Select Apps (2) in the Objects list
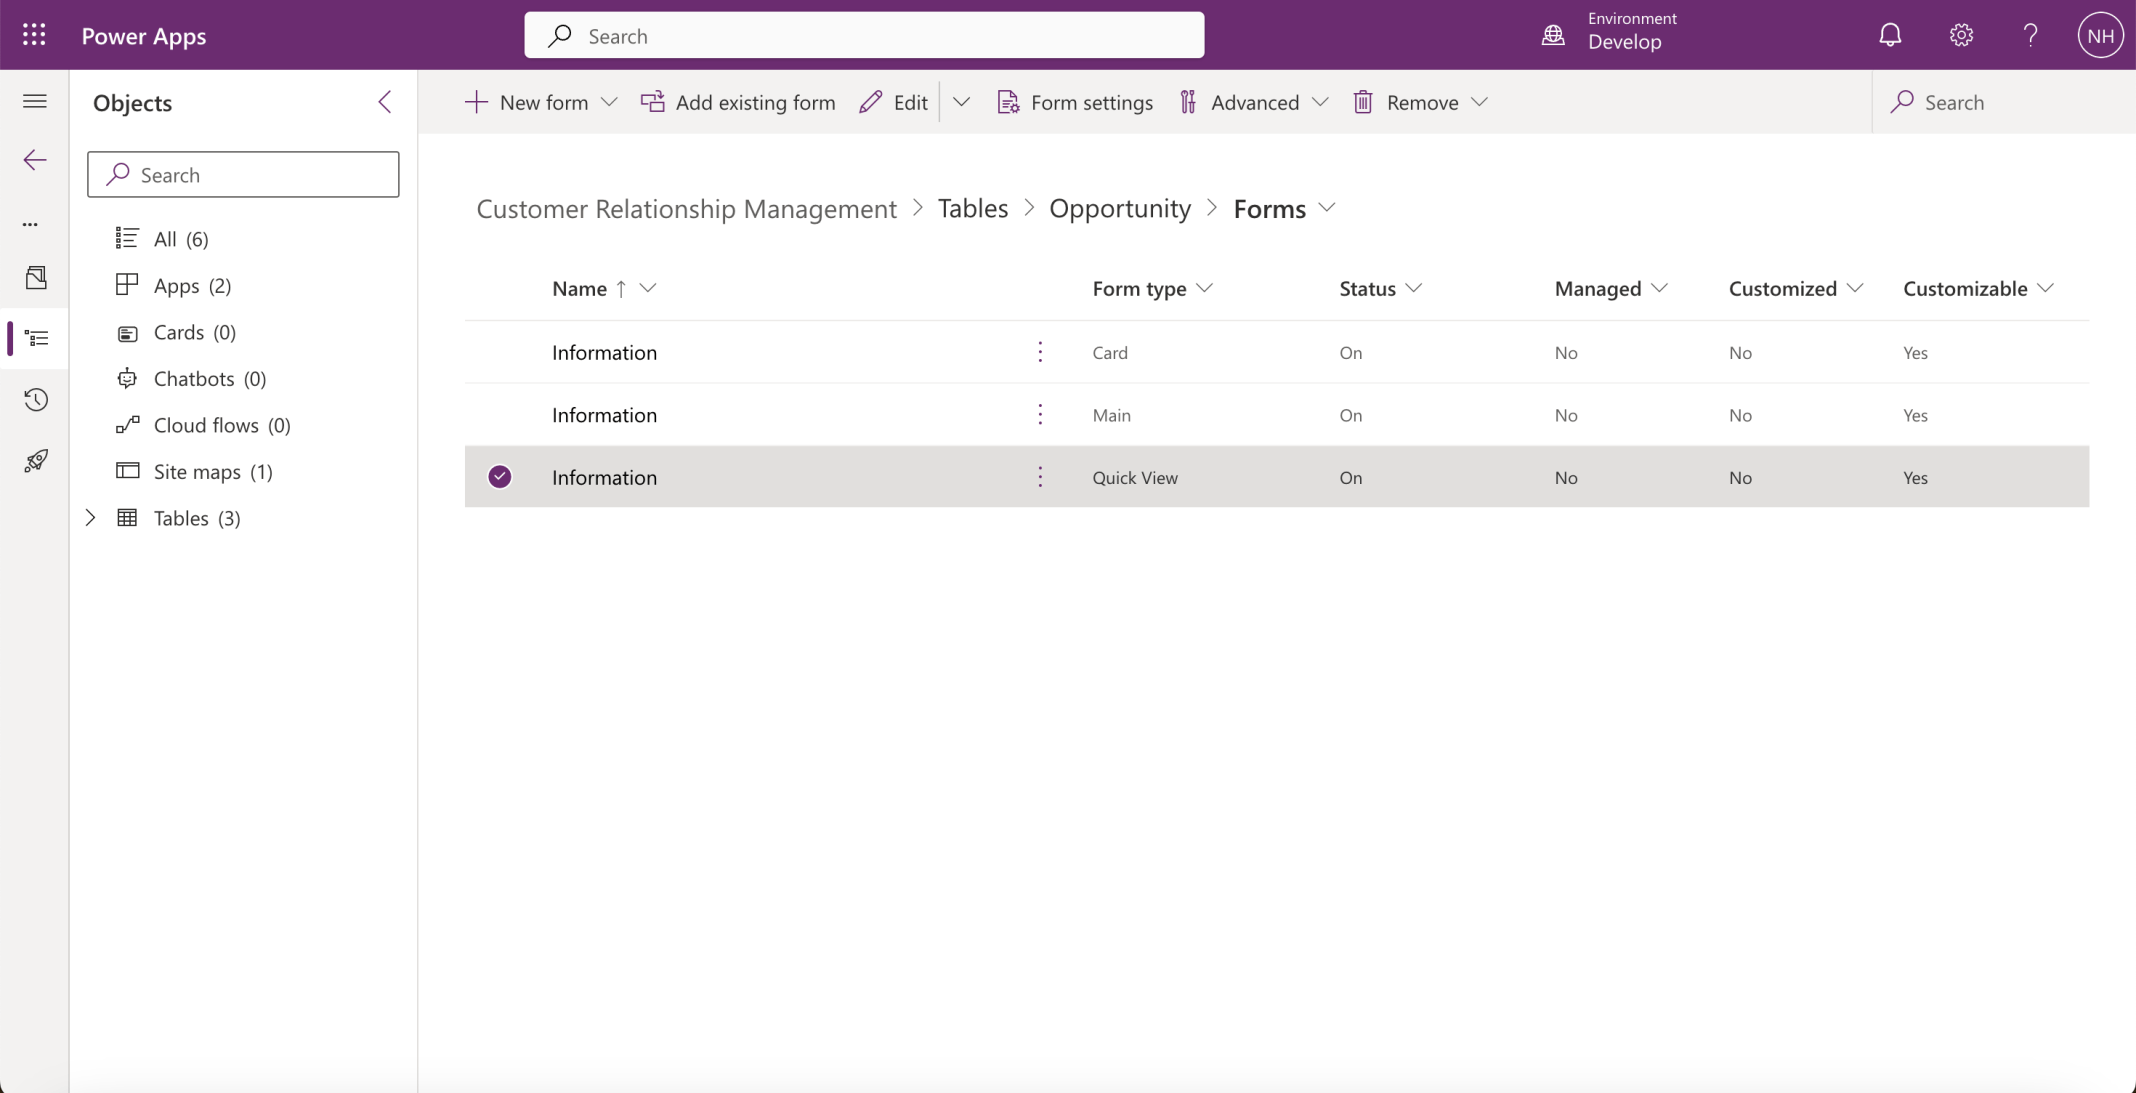This screenshot has height=1093, width=2136. pyautogui.click(x=192, y=286)
